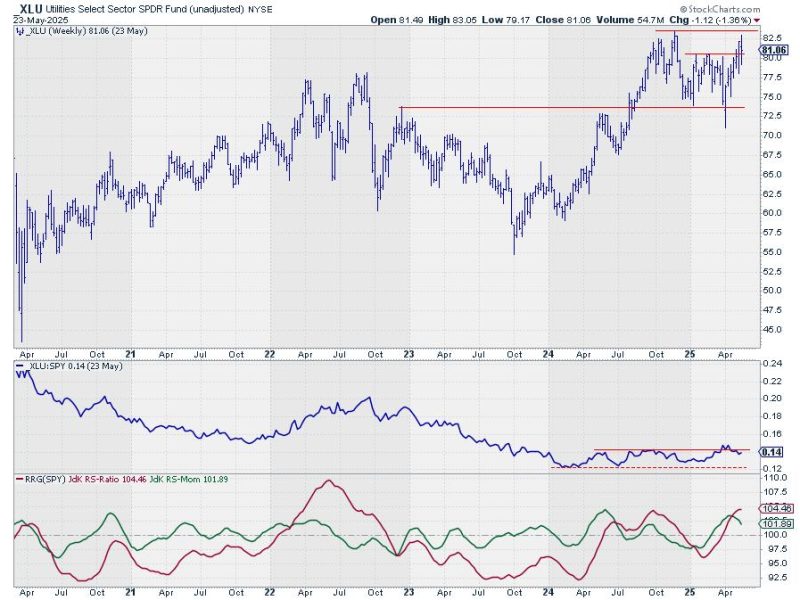Click the 101.89 RS-Mom value tag
This screenshot has height=600, width=800.
pyautogui.click(x=776, y=524)
